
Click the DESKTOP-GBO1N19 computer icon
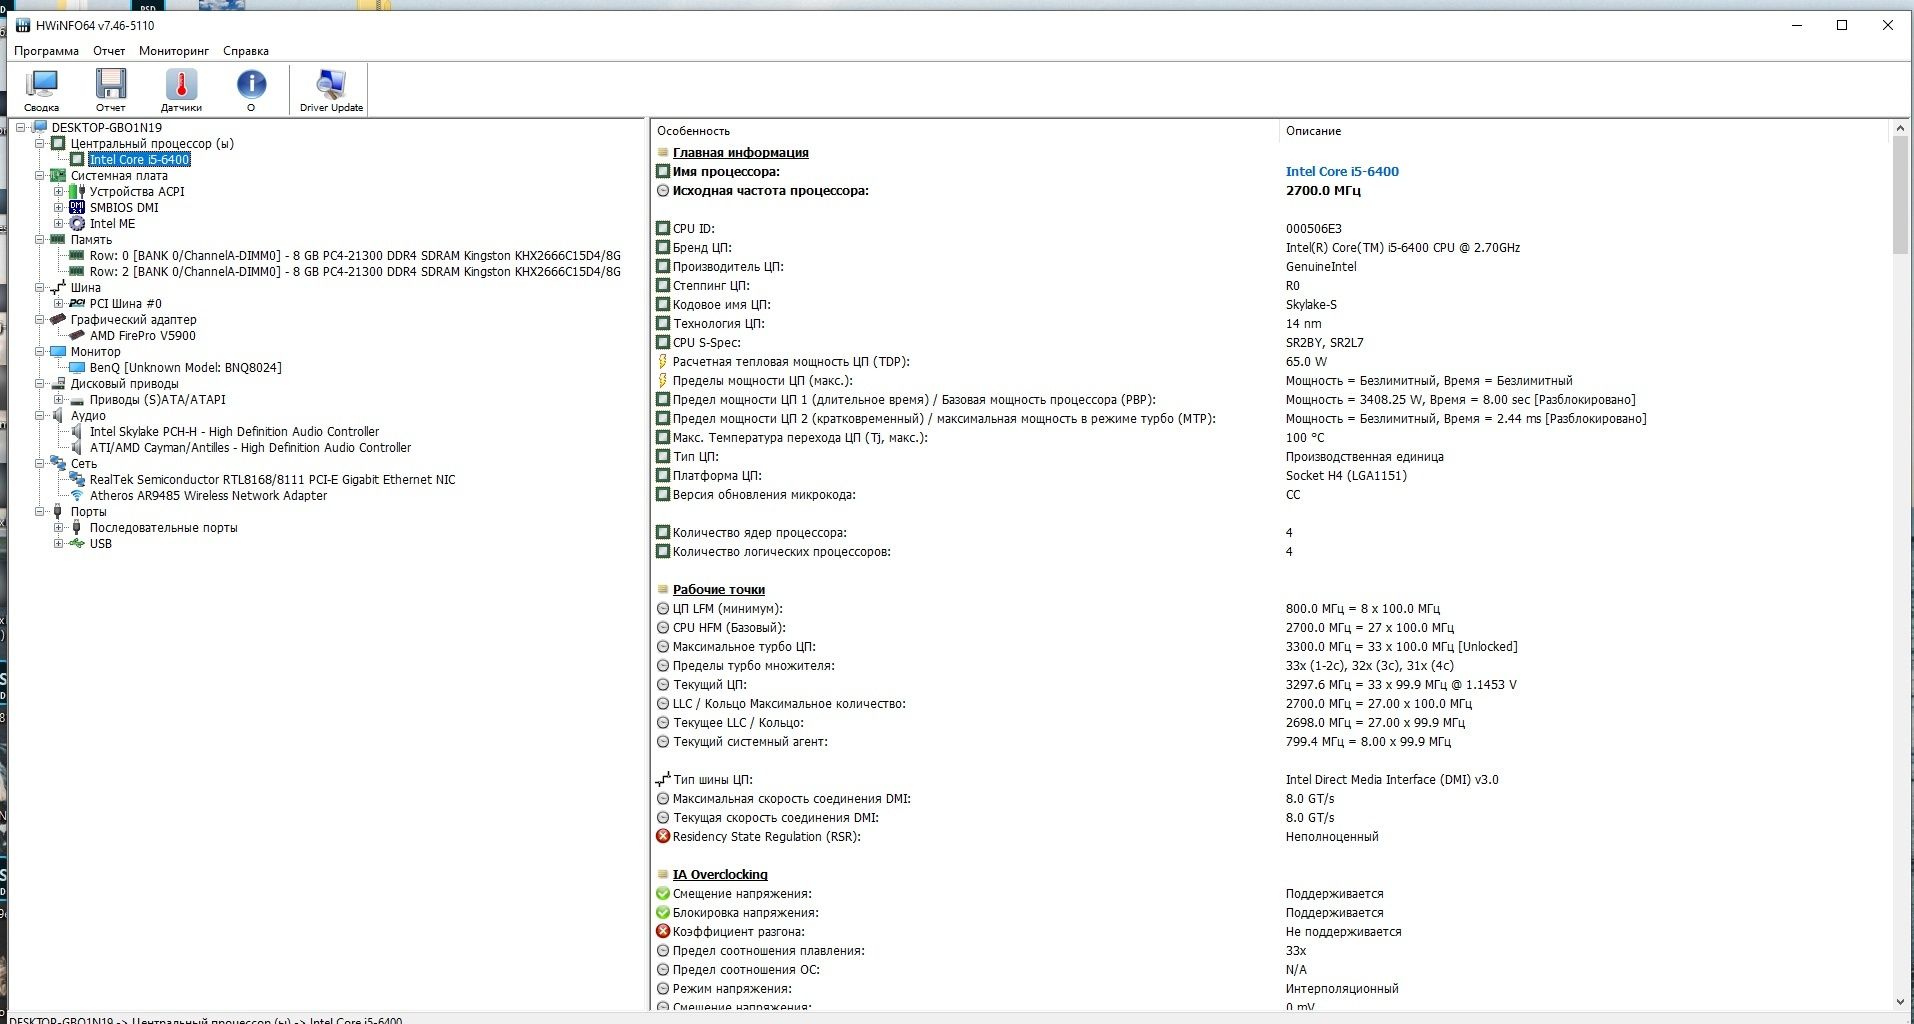[39, 127]
